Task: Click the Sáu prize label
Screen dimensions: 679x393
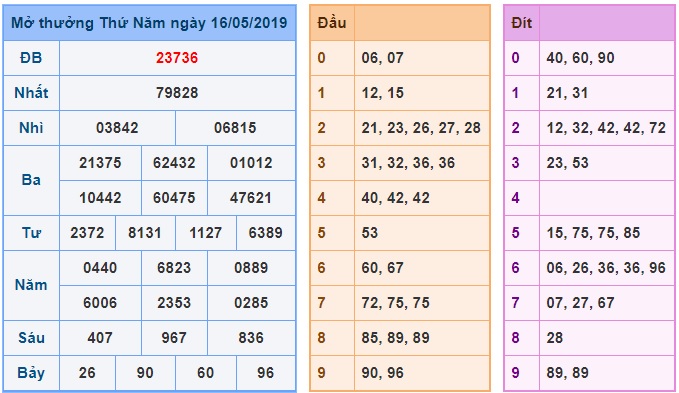Action: [31, 338]
